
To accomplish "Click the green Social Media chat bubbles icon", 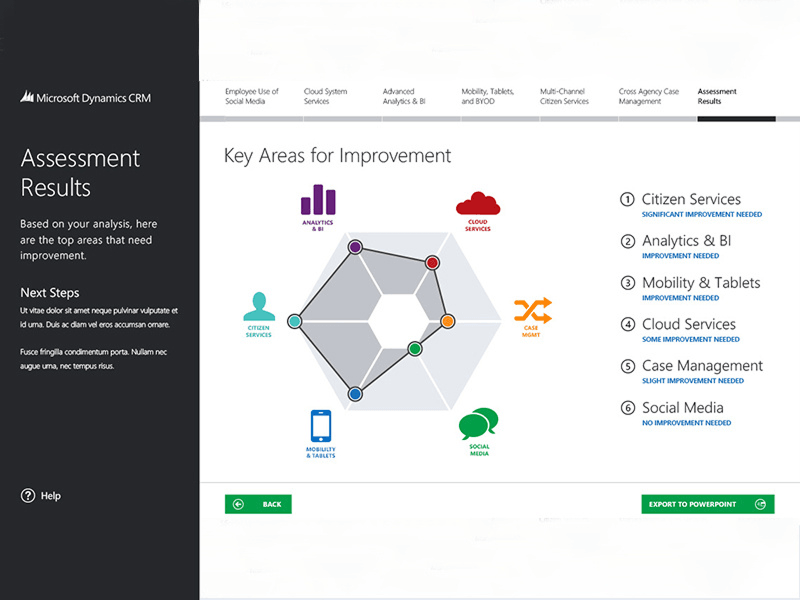I will pos(479,424).
